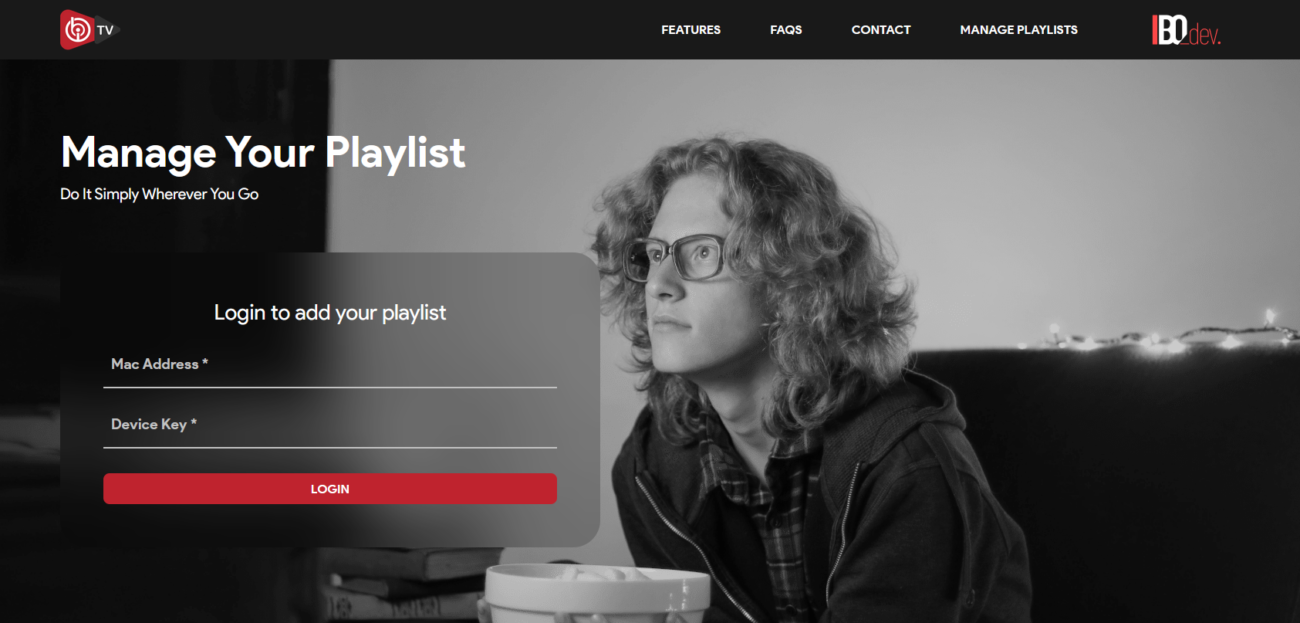The image size is (1300, 623).
Task: Click the Do It Simply Wherever You Go subtitle
Action: [x=159, y=194]
